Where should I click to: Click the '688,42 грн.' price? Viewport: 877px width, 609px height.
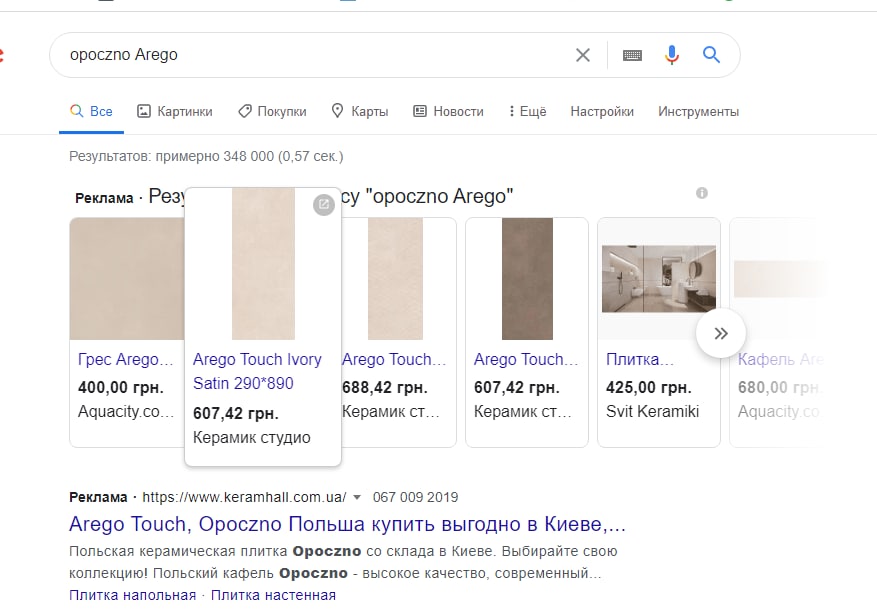[x=385, y=388]
